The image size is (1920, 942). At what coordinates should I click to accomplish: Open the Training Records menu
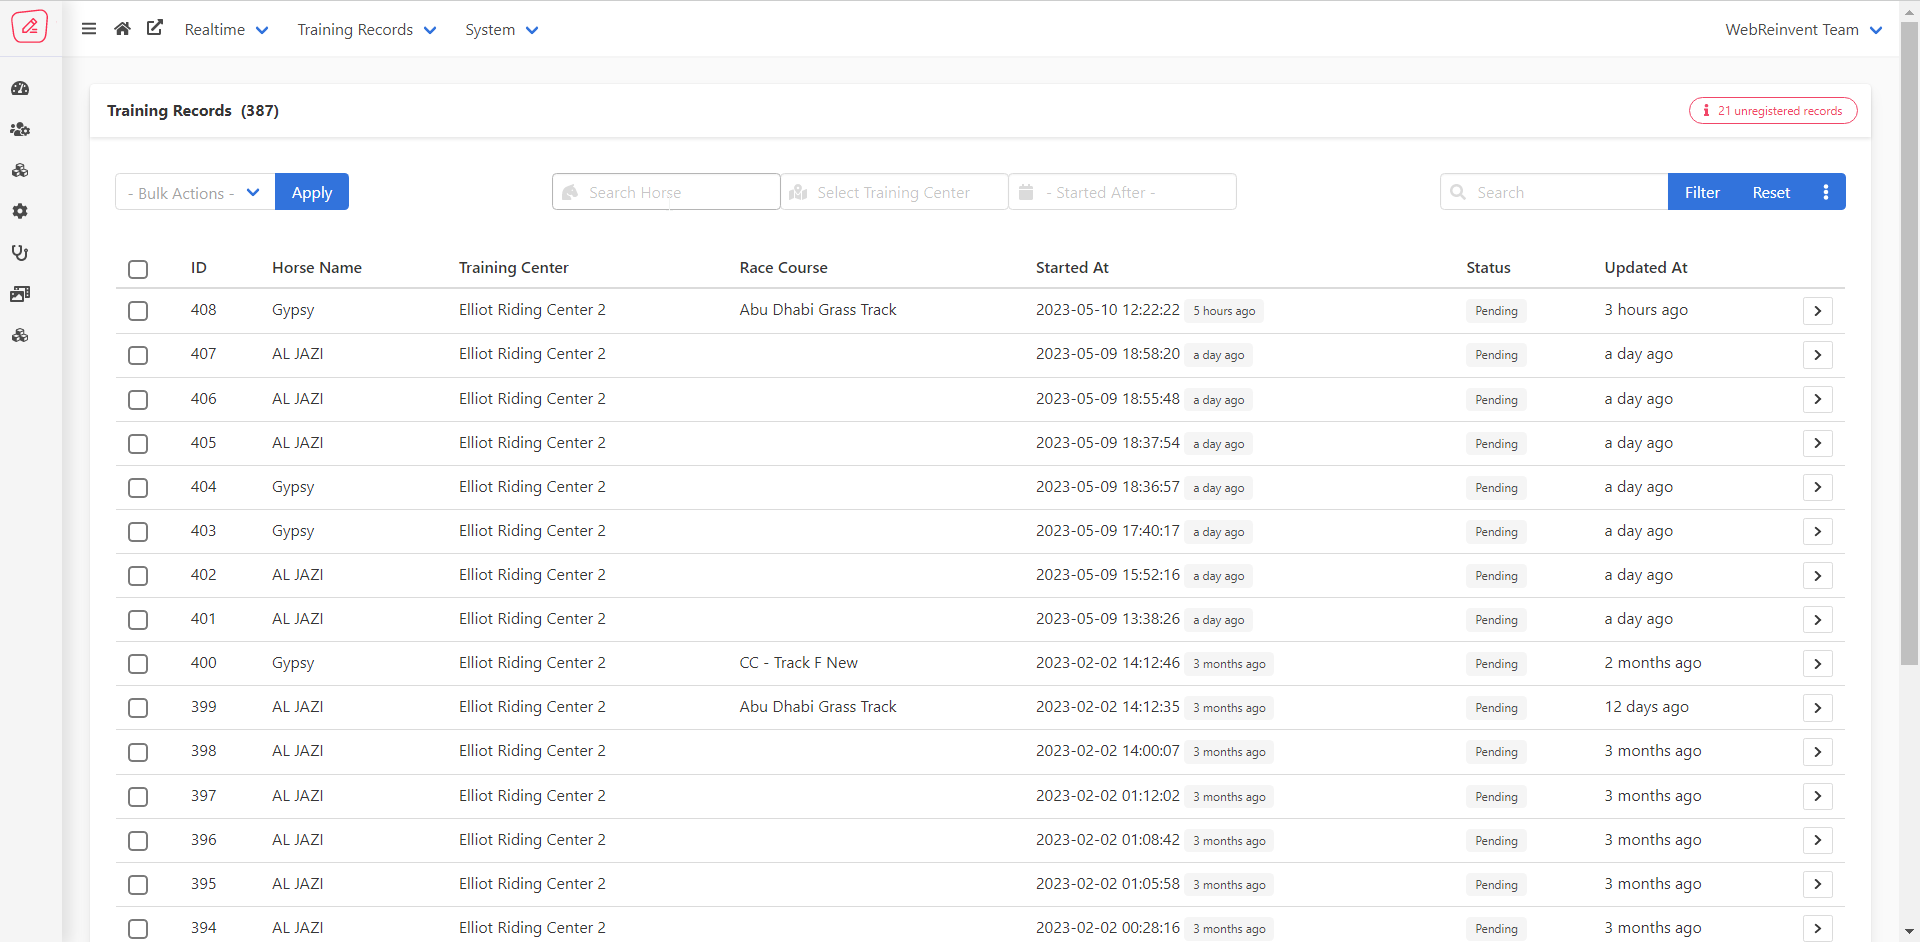point(366,30)
